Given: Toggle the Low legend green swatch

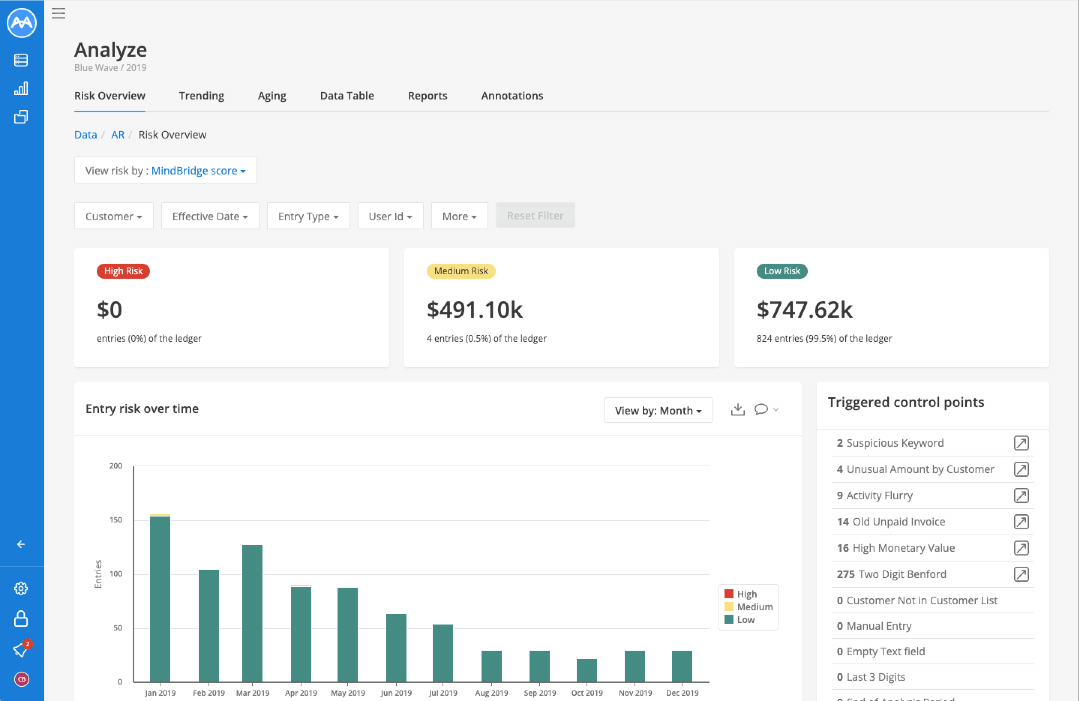Looking at the screenshot, I should click(729, 619).
